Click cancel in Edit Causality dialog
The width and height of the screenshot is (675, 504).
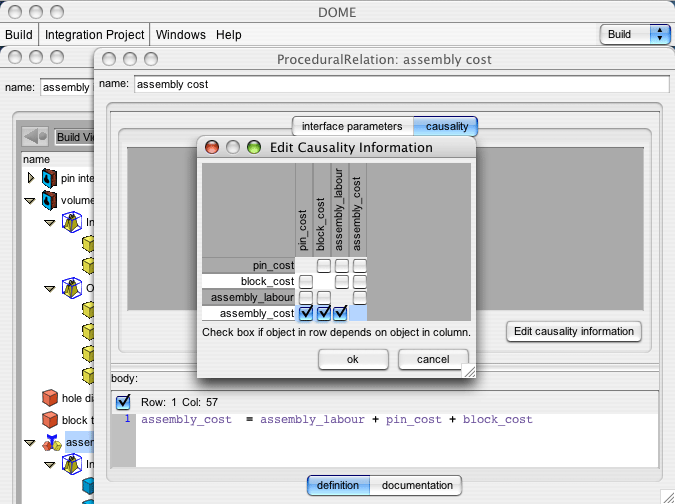(x=433, y=359)
